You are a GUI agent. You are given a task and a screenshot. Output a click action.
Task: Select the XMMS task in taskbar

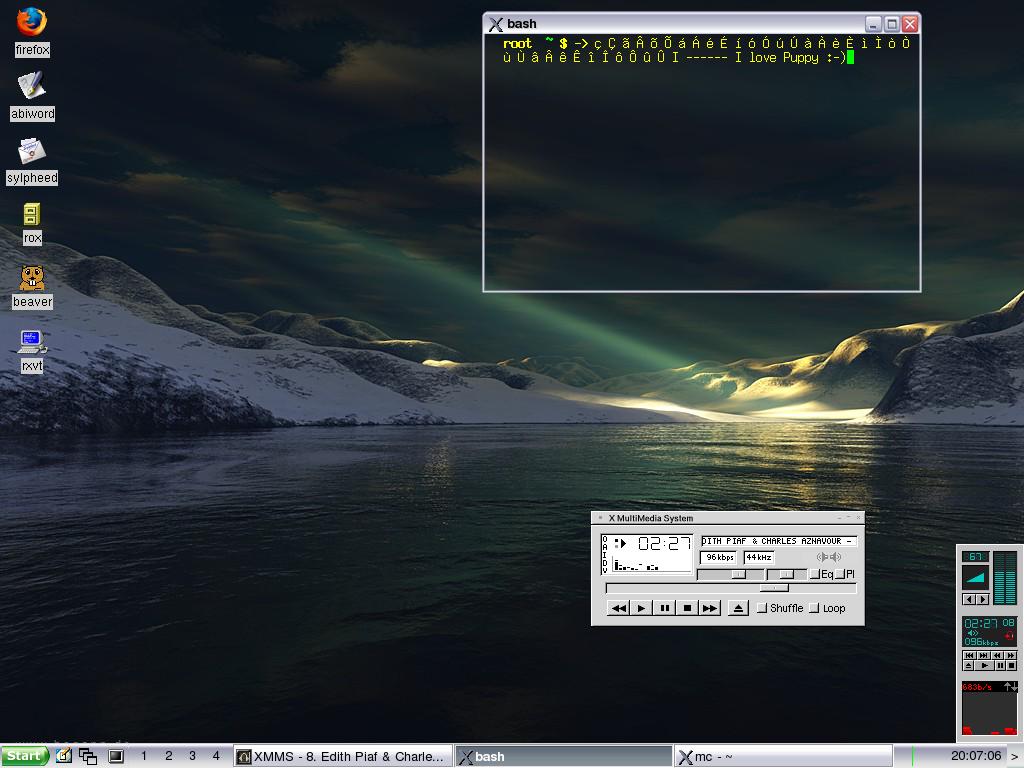343,756
